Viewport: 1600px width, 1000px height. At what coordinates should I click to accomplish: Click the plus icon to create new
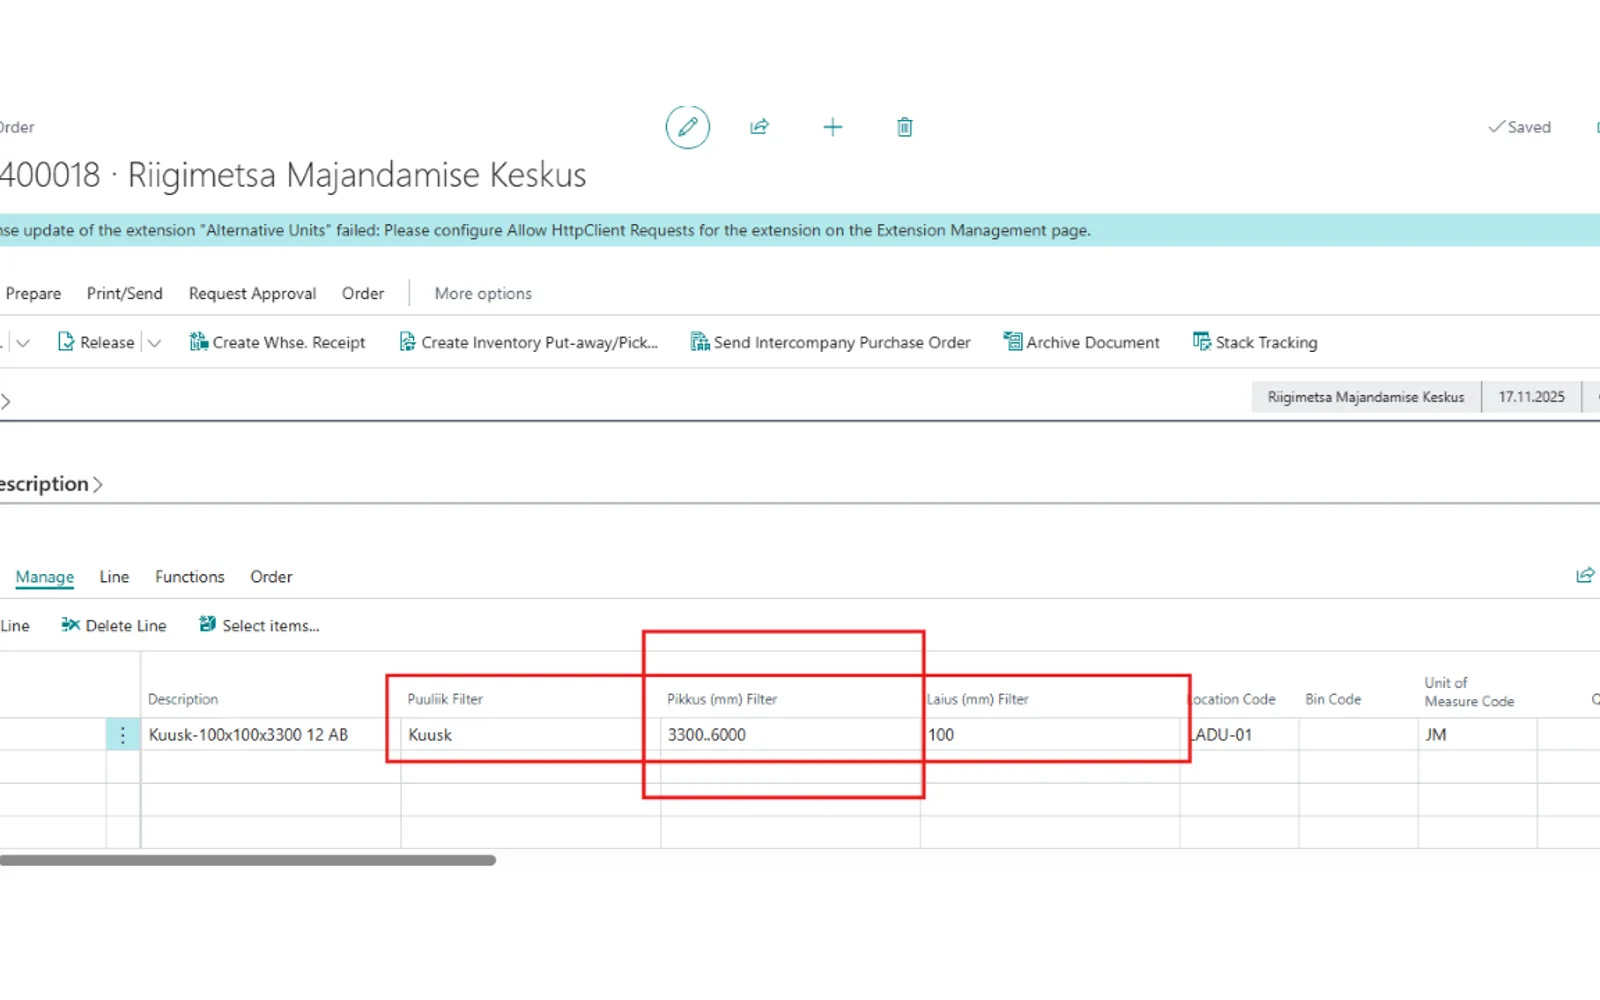(x=833, y=127)
